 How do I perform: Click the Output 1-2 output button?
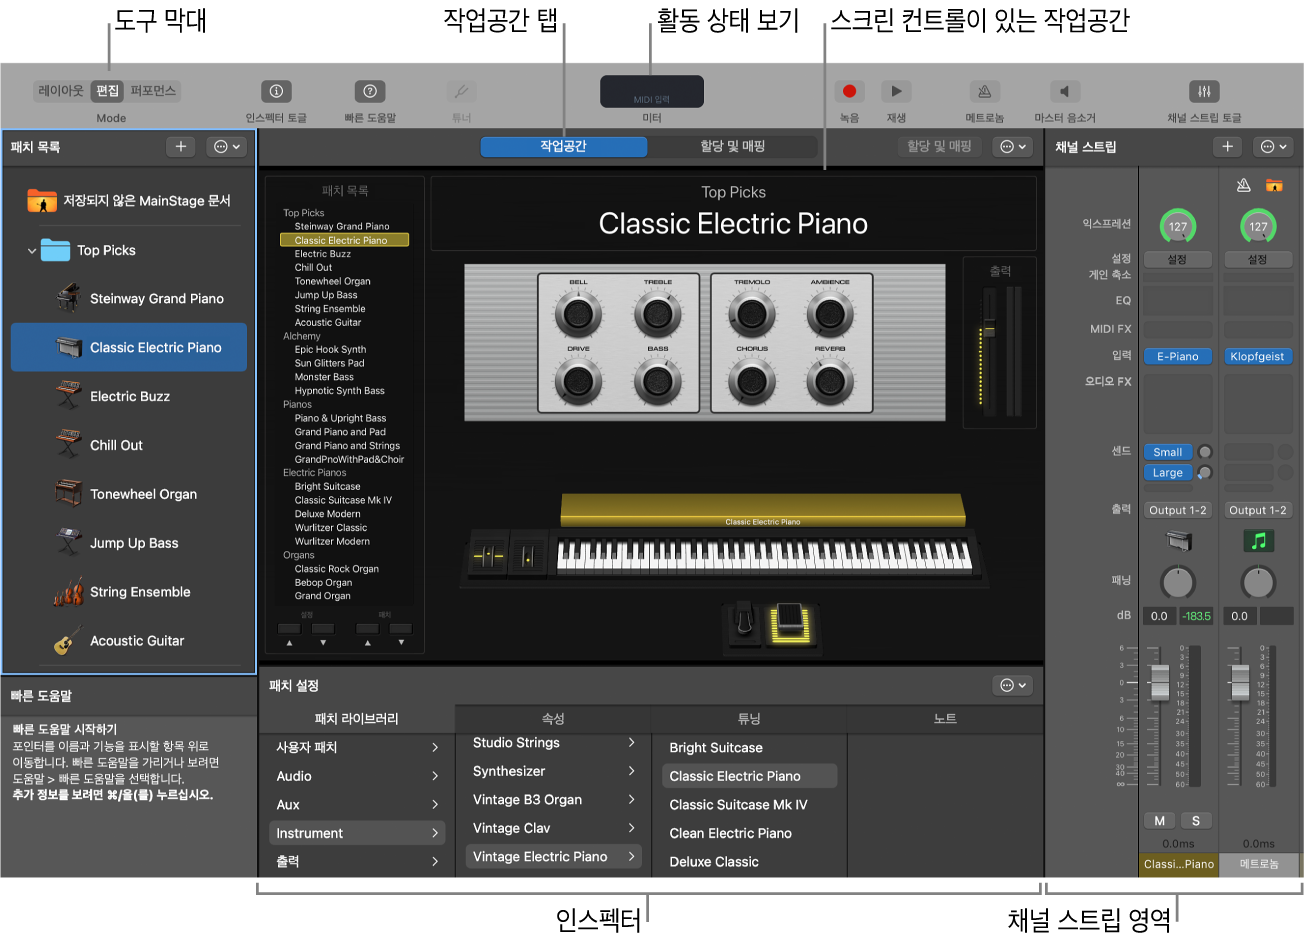tap(1177, 509)
